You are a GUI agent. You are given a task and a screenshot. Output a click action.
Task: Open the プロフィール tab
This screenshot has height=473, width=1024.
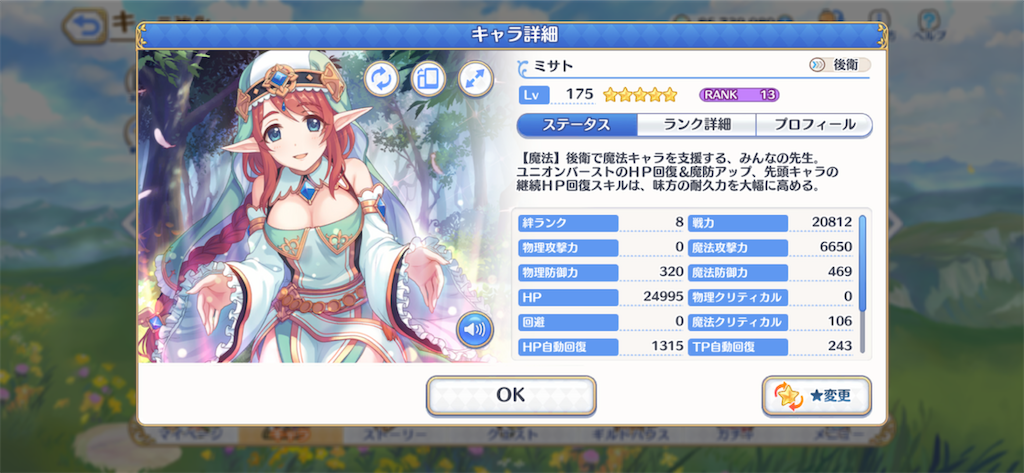(x=814, y=125)
